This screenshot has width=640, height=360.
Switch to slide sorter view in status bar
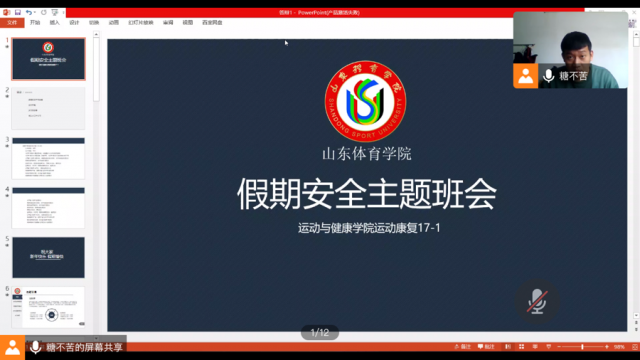pos(521,347)
